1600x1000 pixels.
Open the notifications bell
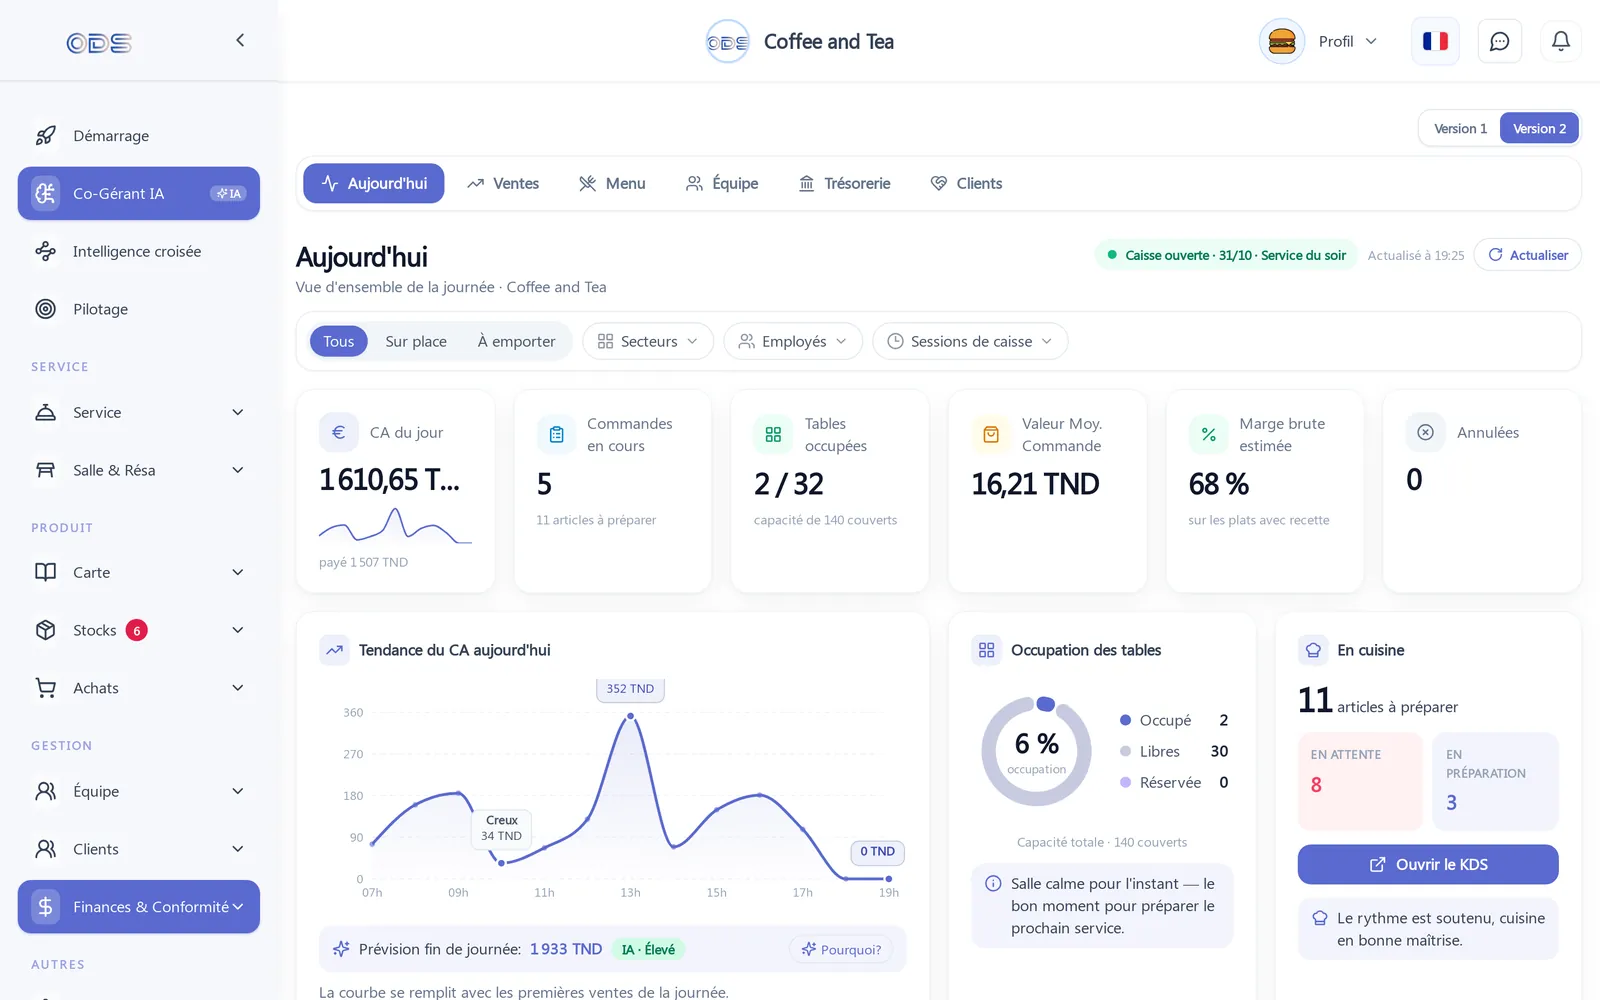point(1560,41)
